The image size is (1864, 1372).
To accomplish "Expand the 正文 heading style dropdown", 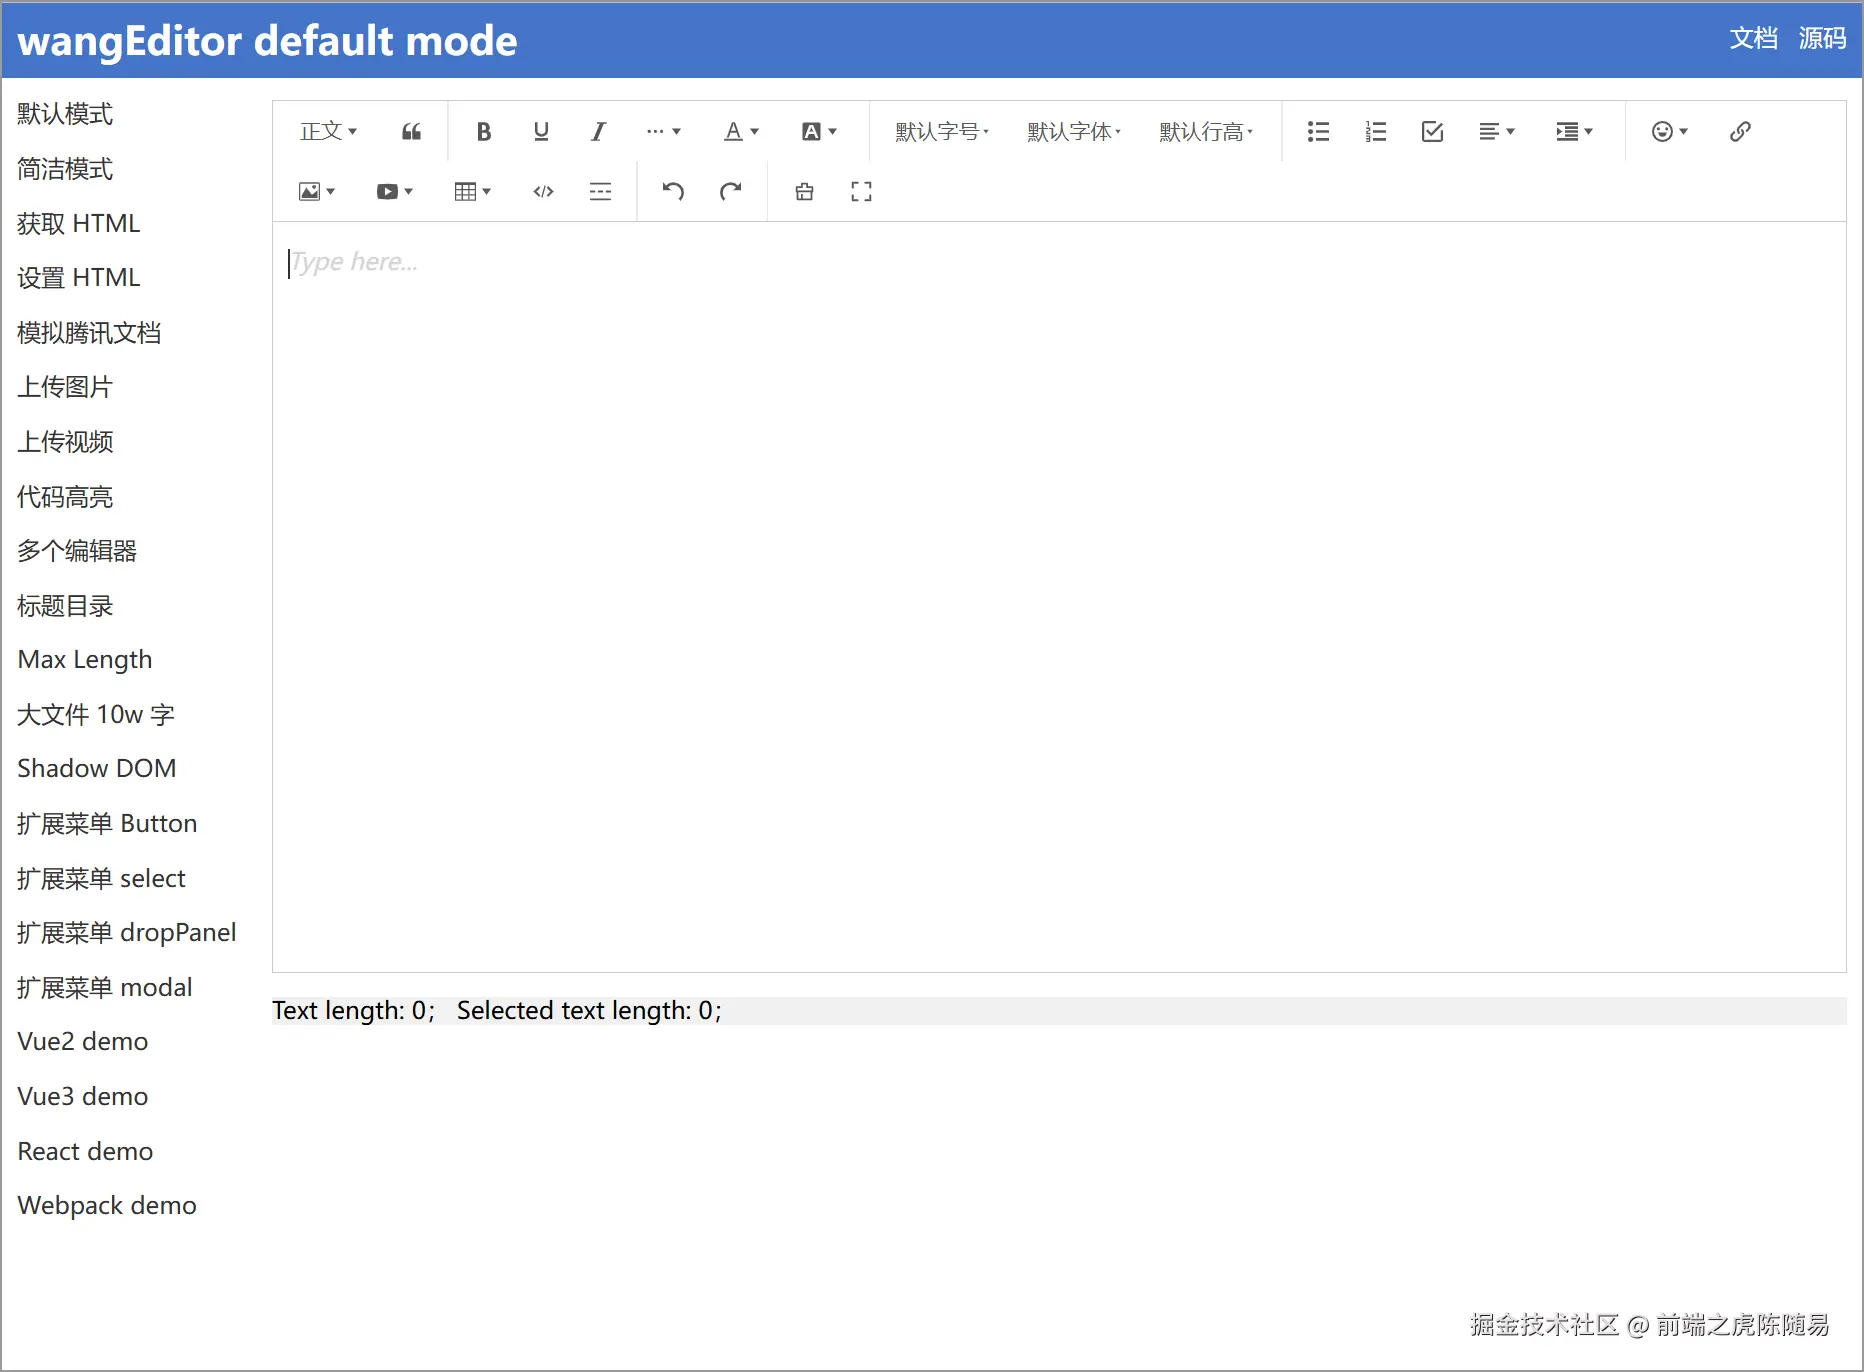I will (328, 132).
